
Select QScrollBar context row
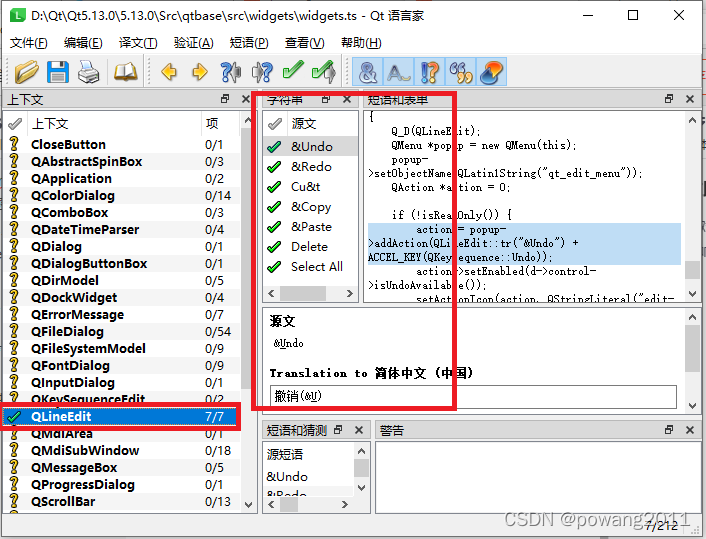122,502
